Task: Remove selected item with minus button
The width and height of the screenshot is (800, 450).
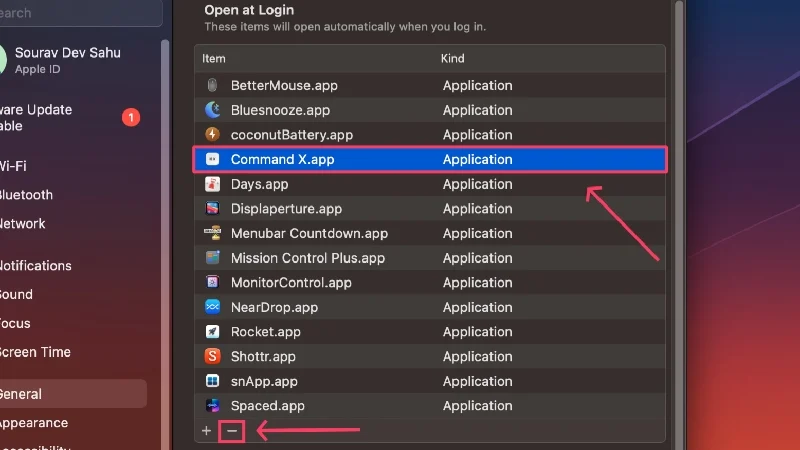Action: point(232,431)
